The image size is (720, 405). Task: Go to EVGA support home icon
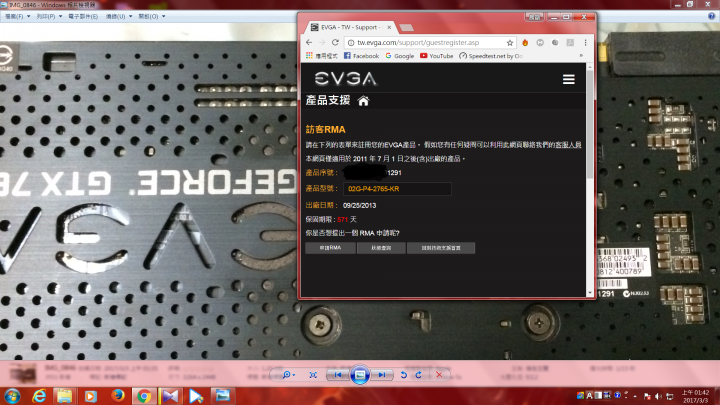coord(363,101)
